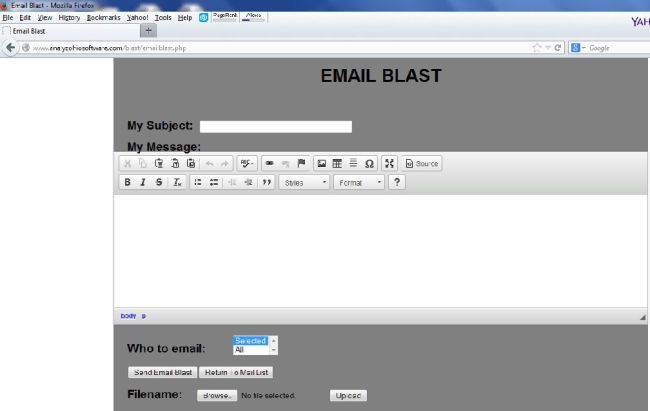Open the Styles dropdown
This screenshot has height=411, width=650.
click(304, 183)
